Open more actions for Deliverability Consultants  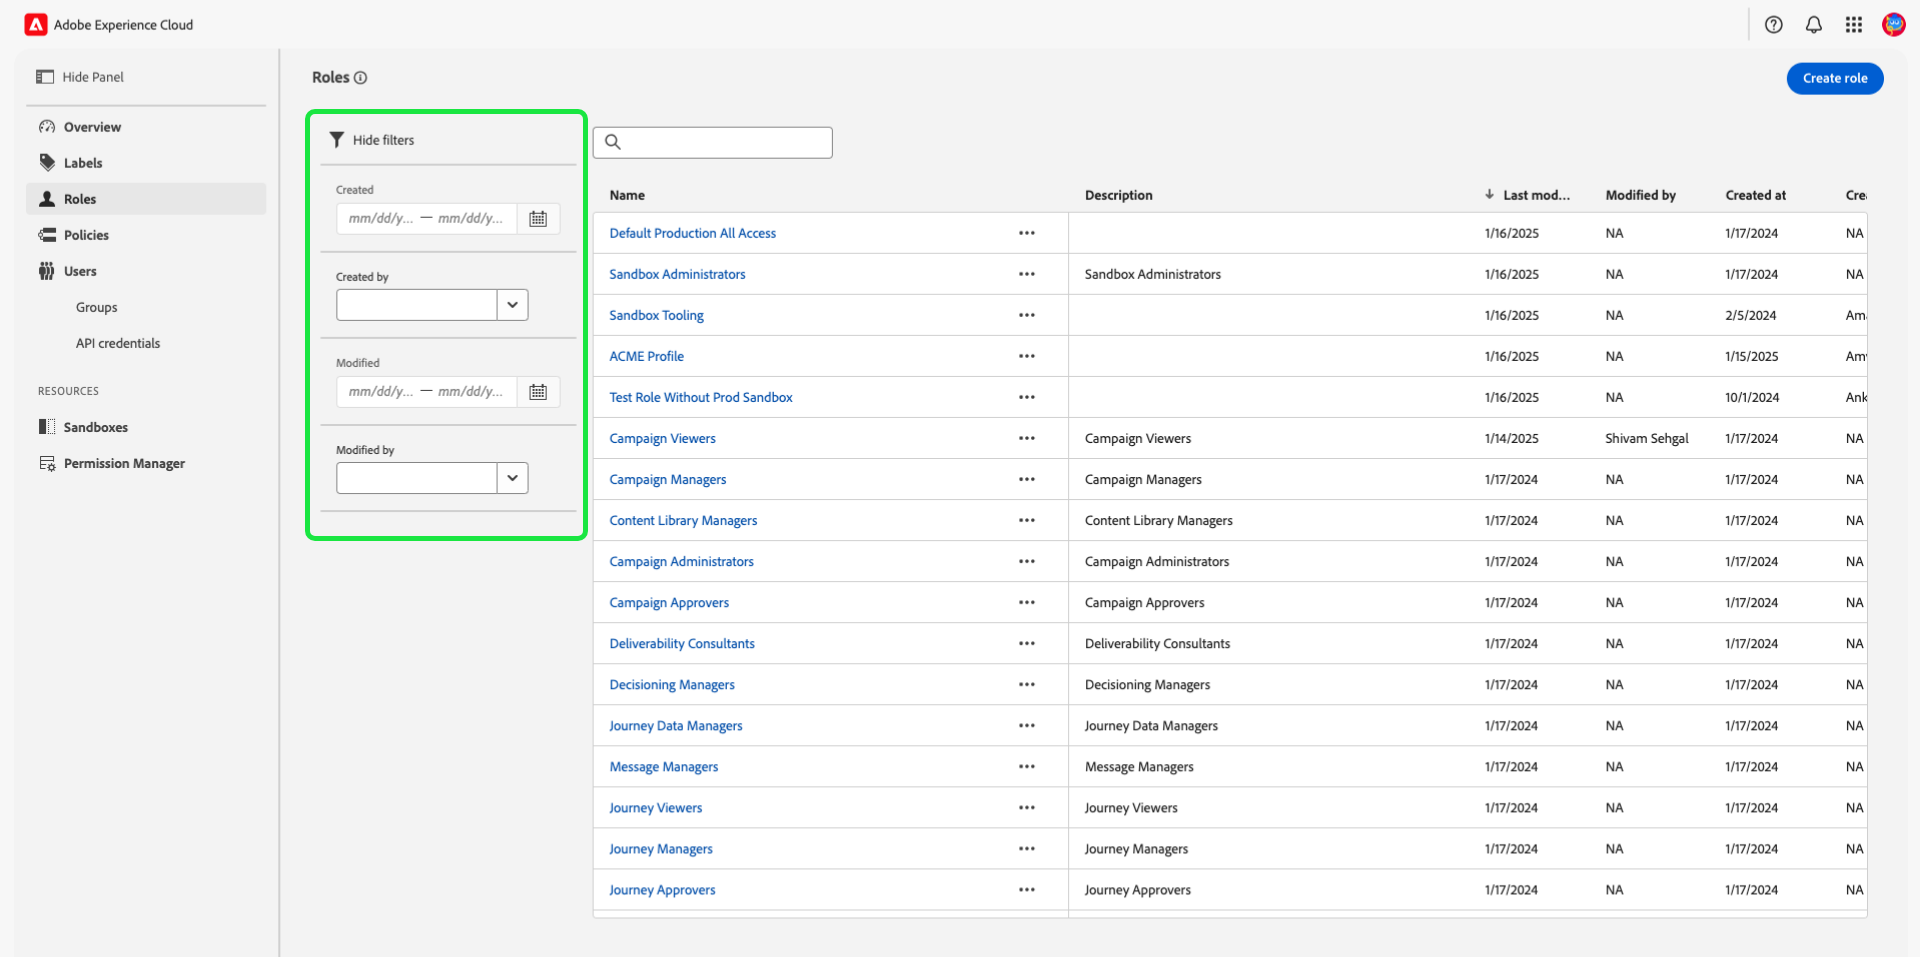tap(1027, 643)
